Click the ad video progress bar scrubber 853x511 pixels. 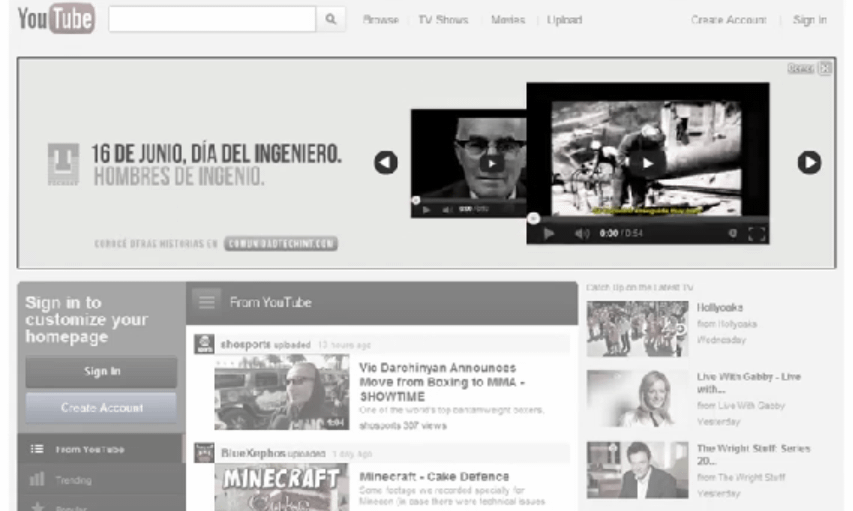click(x=534, y=218)
